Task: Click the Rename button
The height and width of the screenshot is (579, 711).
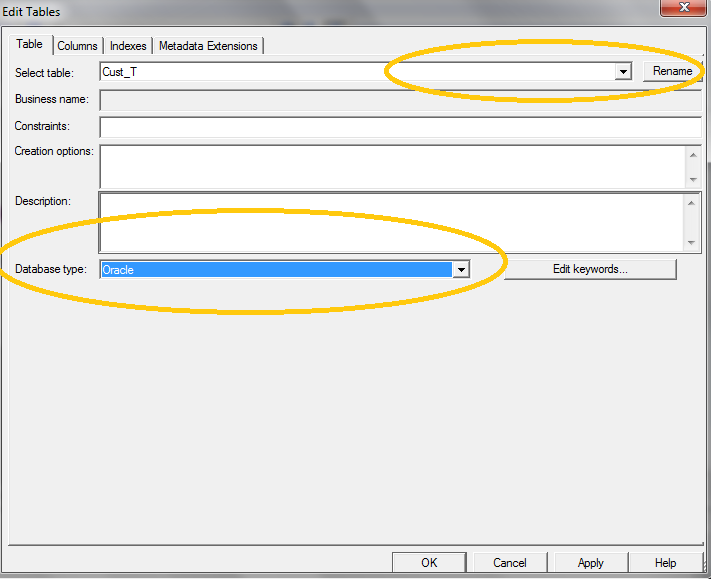Action: pyautogui.click(x=672, y=71)
